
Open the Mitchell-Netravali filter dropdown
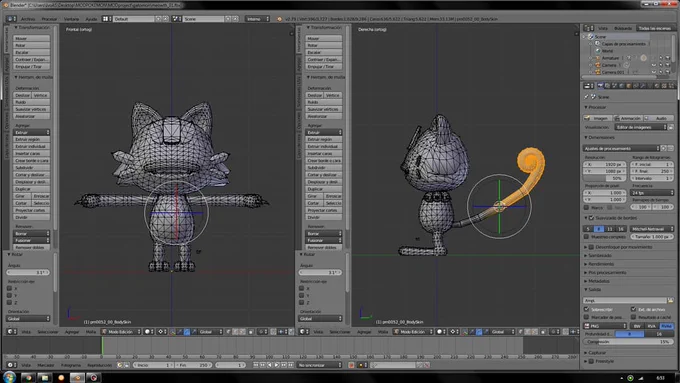coord(652,229)
